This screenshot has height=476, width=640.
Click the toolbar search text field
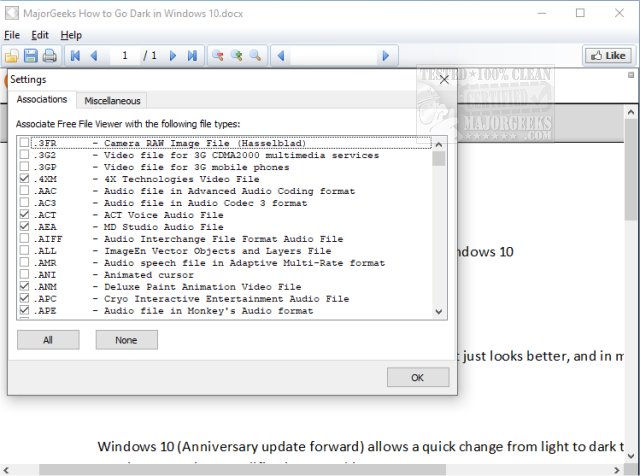[x=333, y=56]
